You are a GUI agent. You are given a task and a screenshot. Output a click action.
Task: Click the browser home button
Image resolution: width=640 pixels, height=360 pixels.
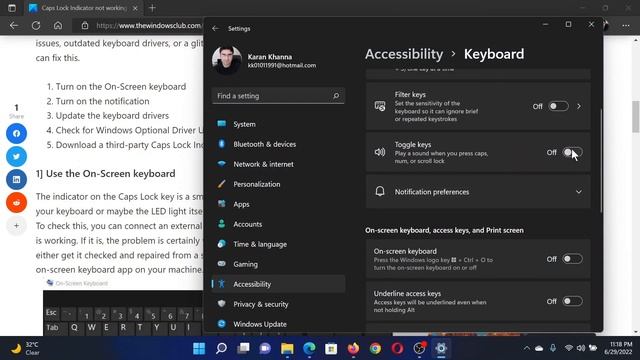[x=58, y=25]
